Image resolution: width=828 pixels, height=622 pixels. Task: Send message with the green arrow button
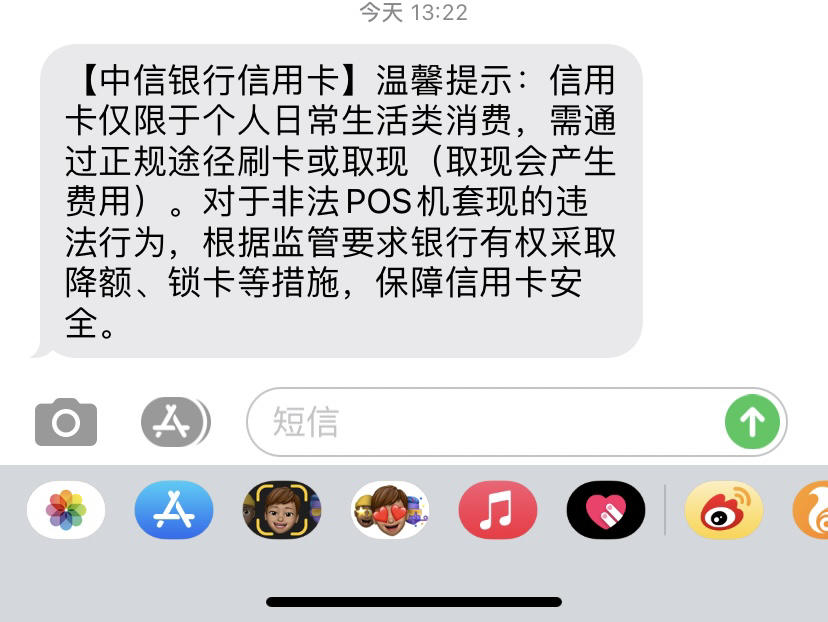click(x=752, y=422)
